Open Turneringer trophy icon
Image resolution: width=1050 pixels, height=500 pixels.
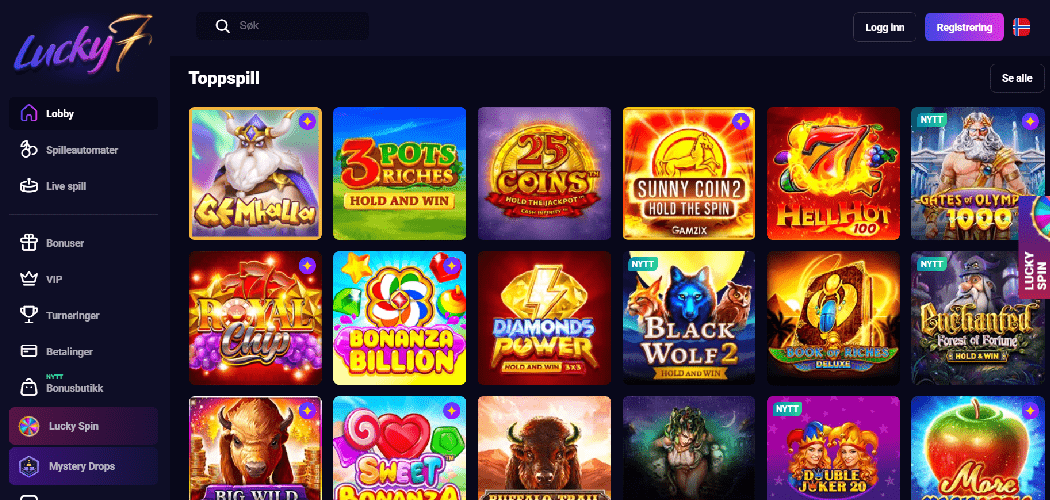coord(28,315)
